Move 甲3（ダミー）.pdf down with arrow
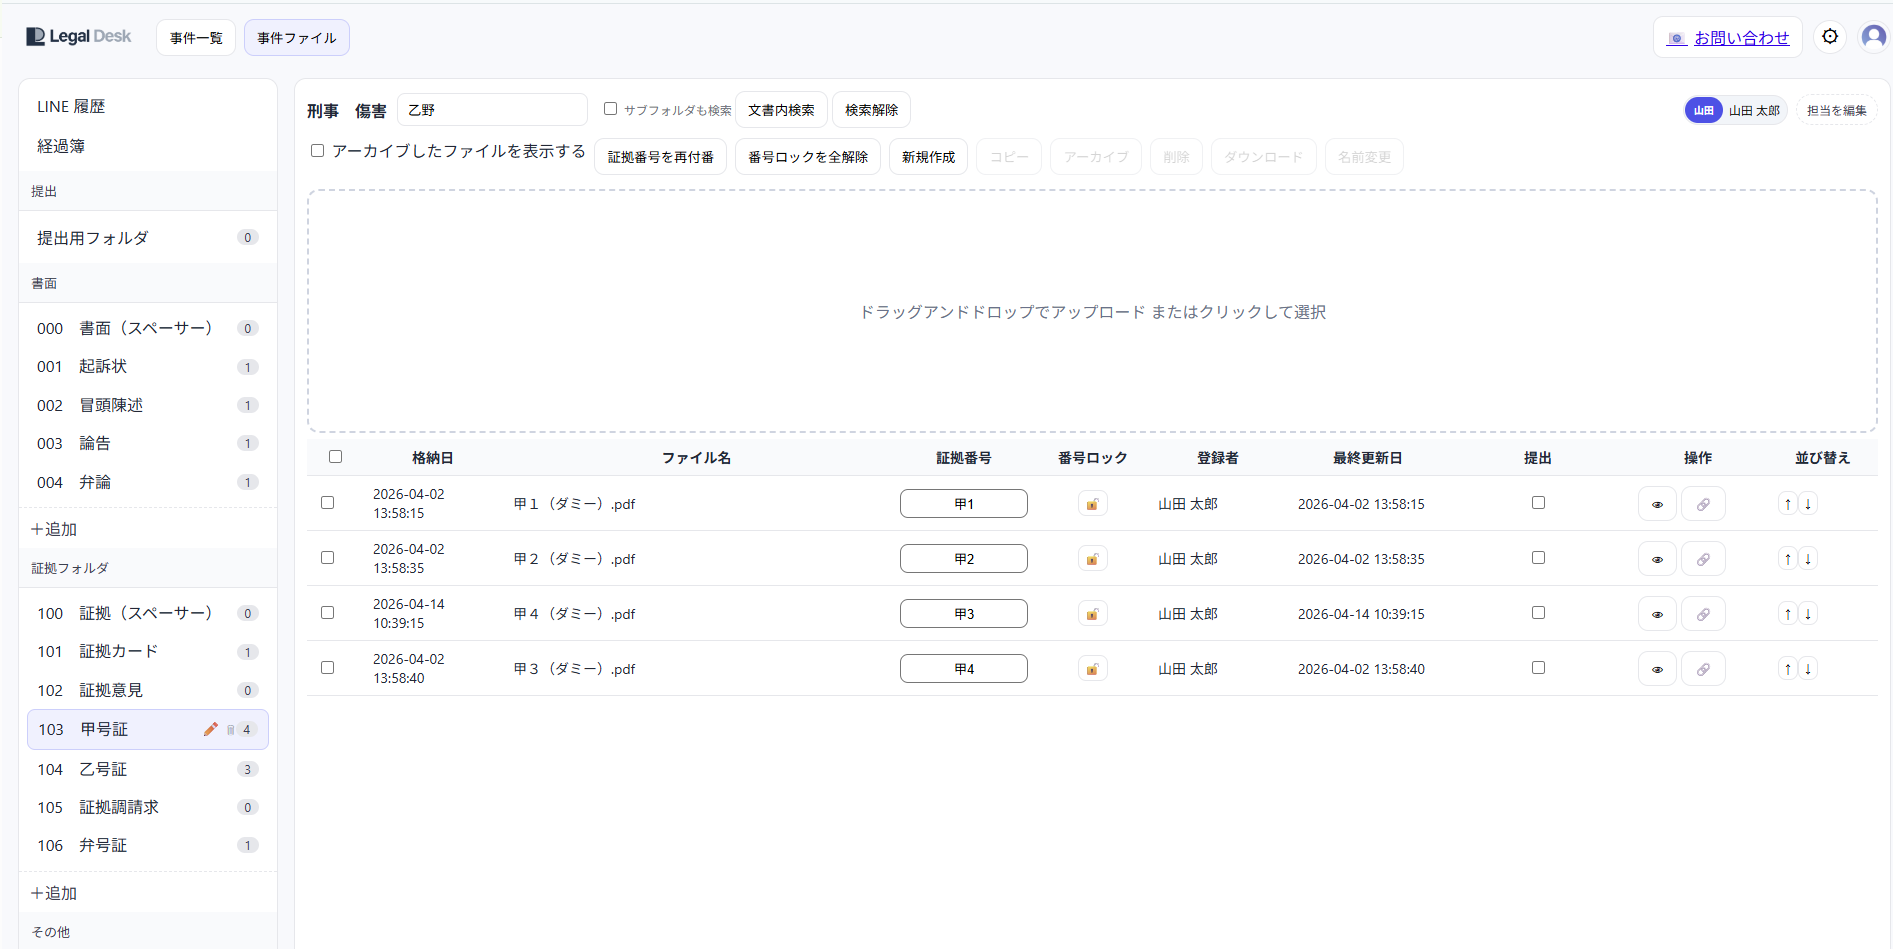This screenshot has width=1893, height=949. [1808, 669]
